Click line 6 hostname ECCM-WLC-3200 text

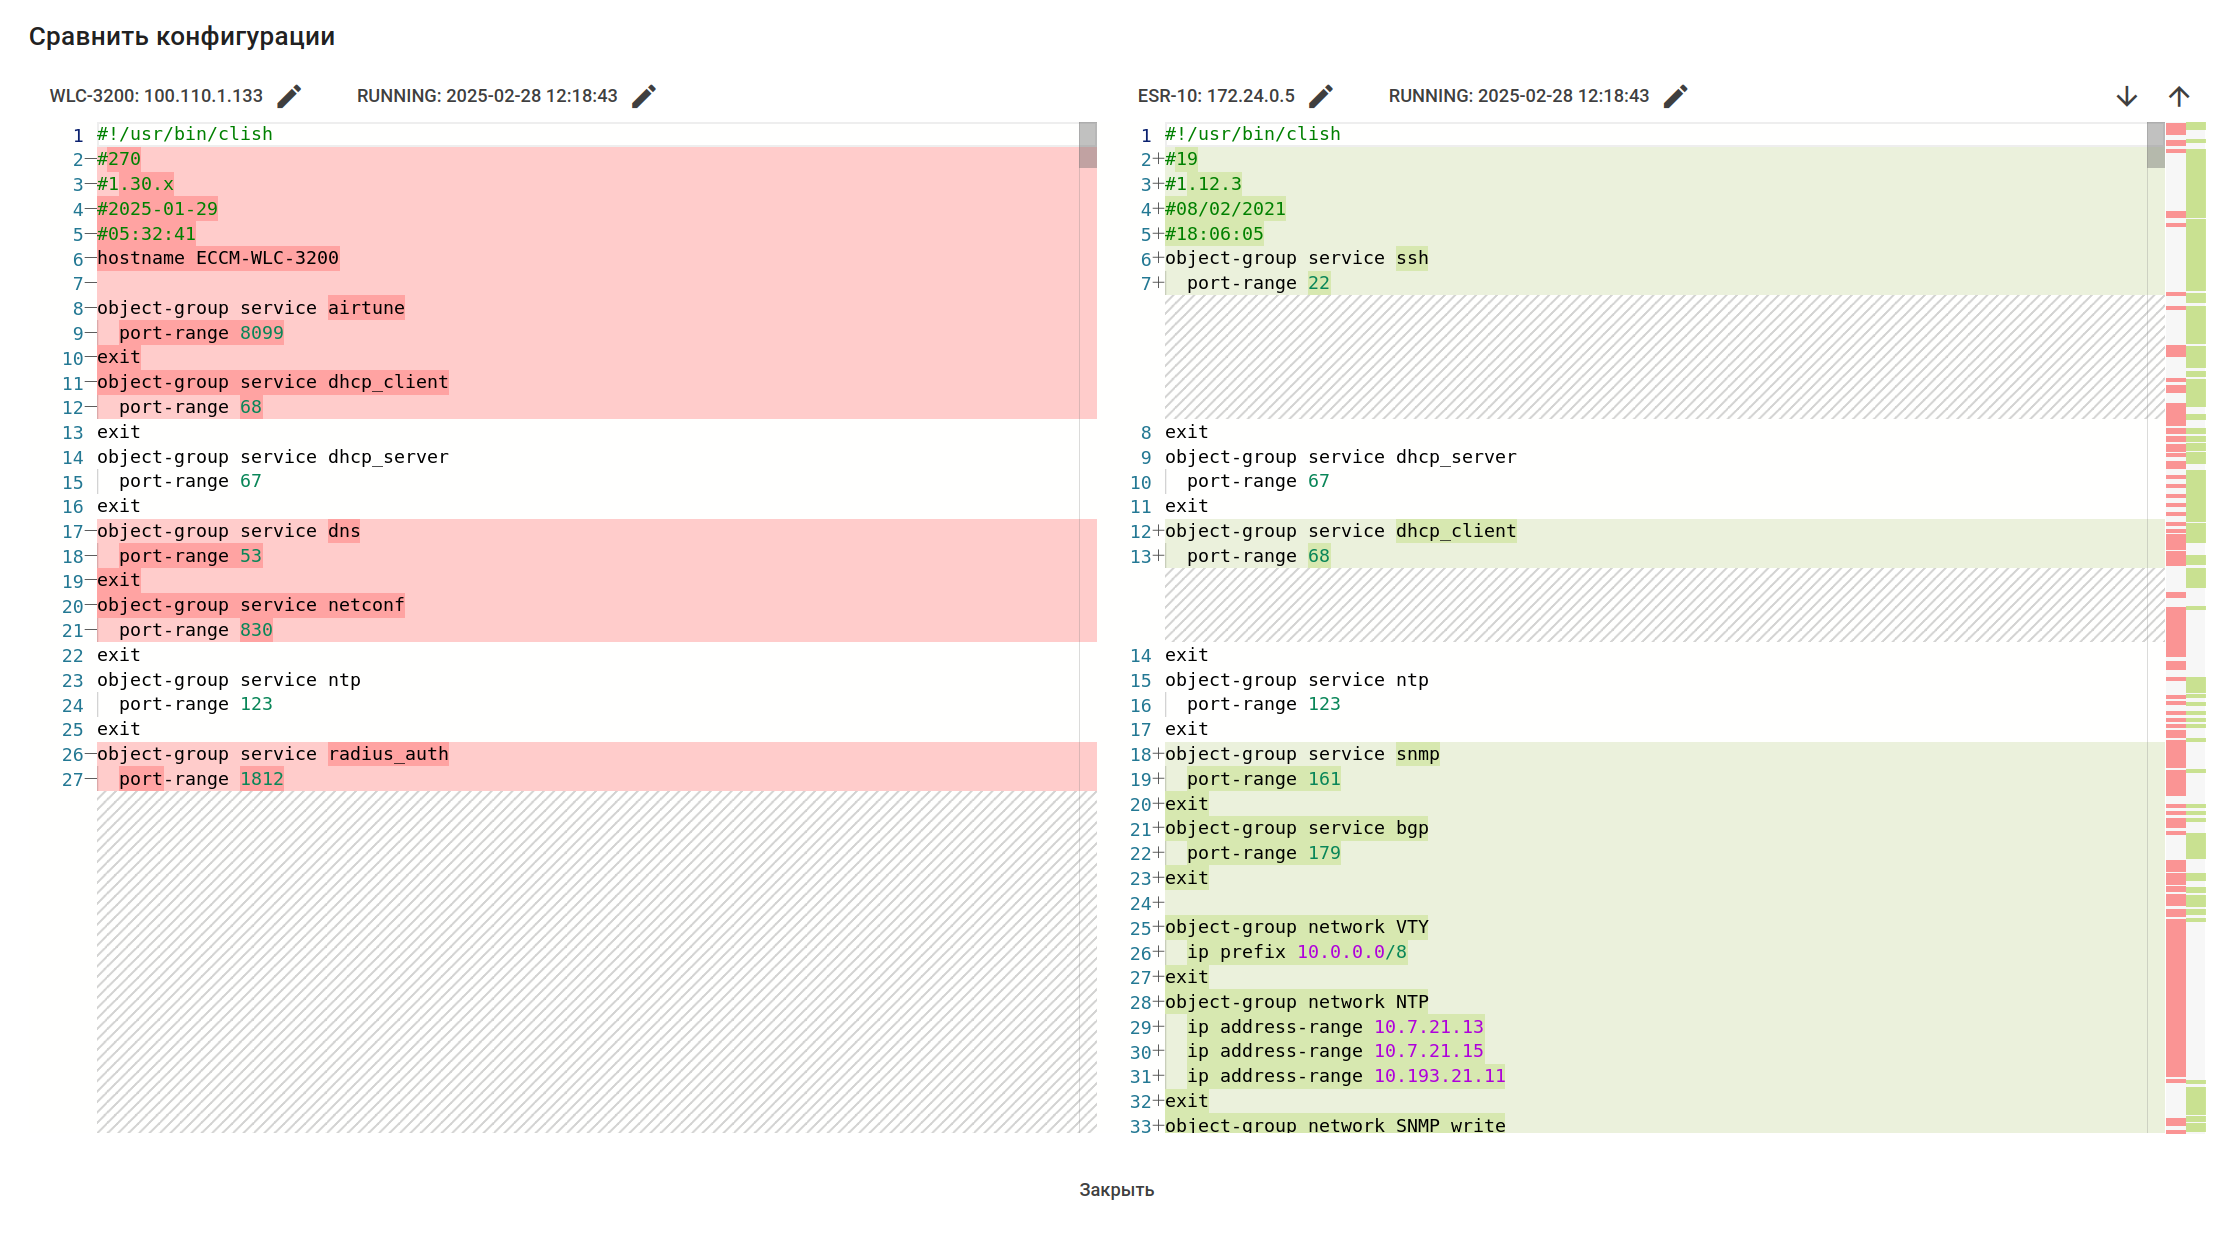click(218, 258)
